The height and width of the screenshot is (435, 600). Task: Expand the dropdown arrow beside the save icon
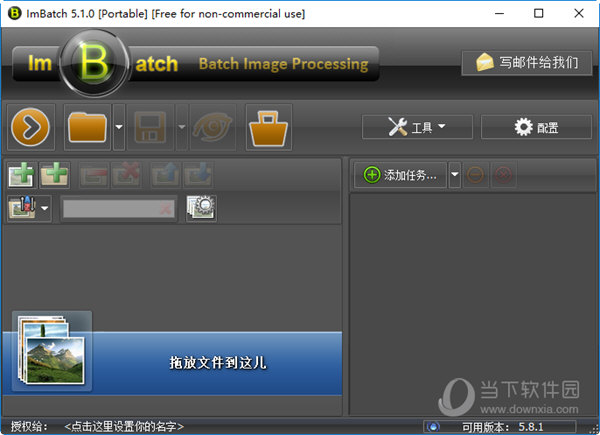[182, 127]
